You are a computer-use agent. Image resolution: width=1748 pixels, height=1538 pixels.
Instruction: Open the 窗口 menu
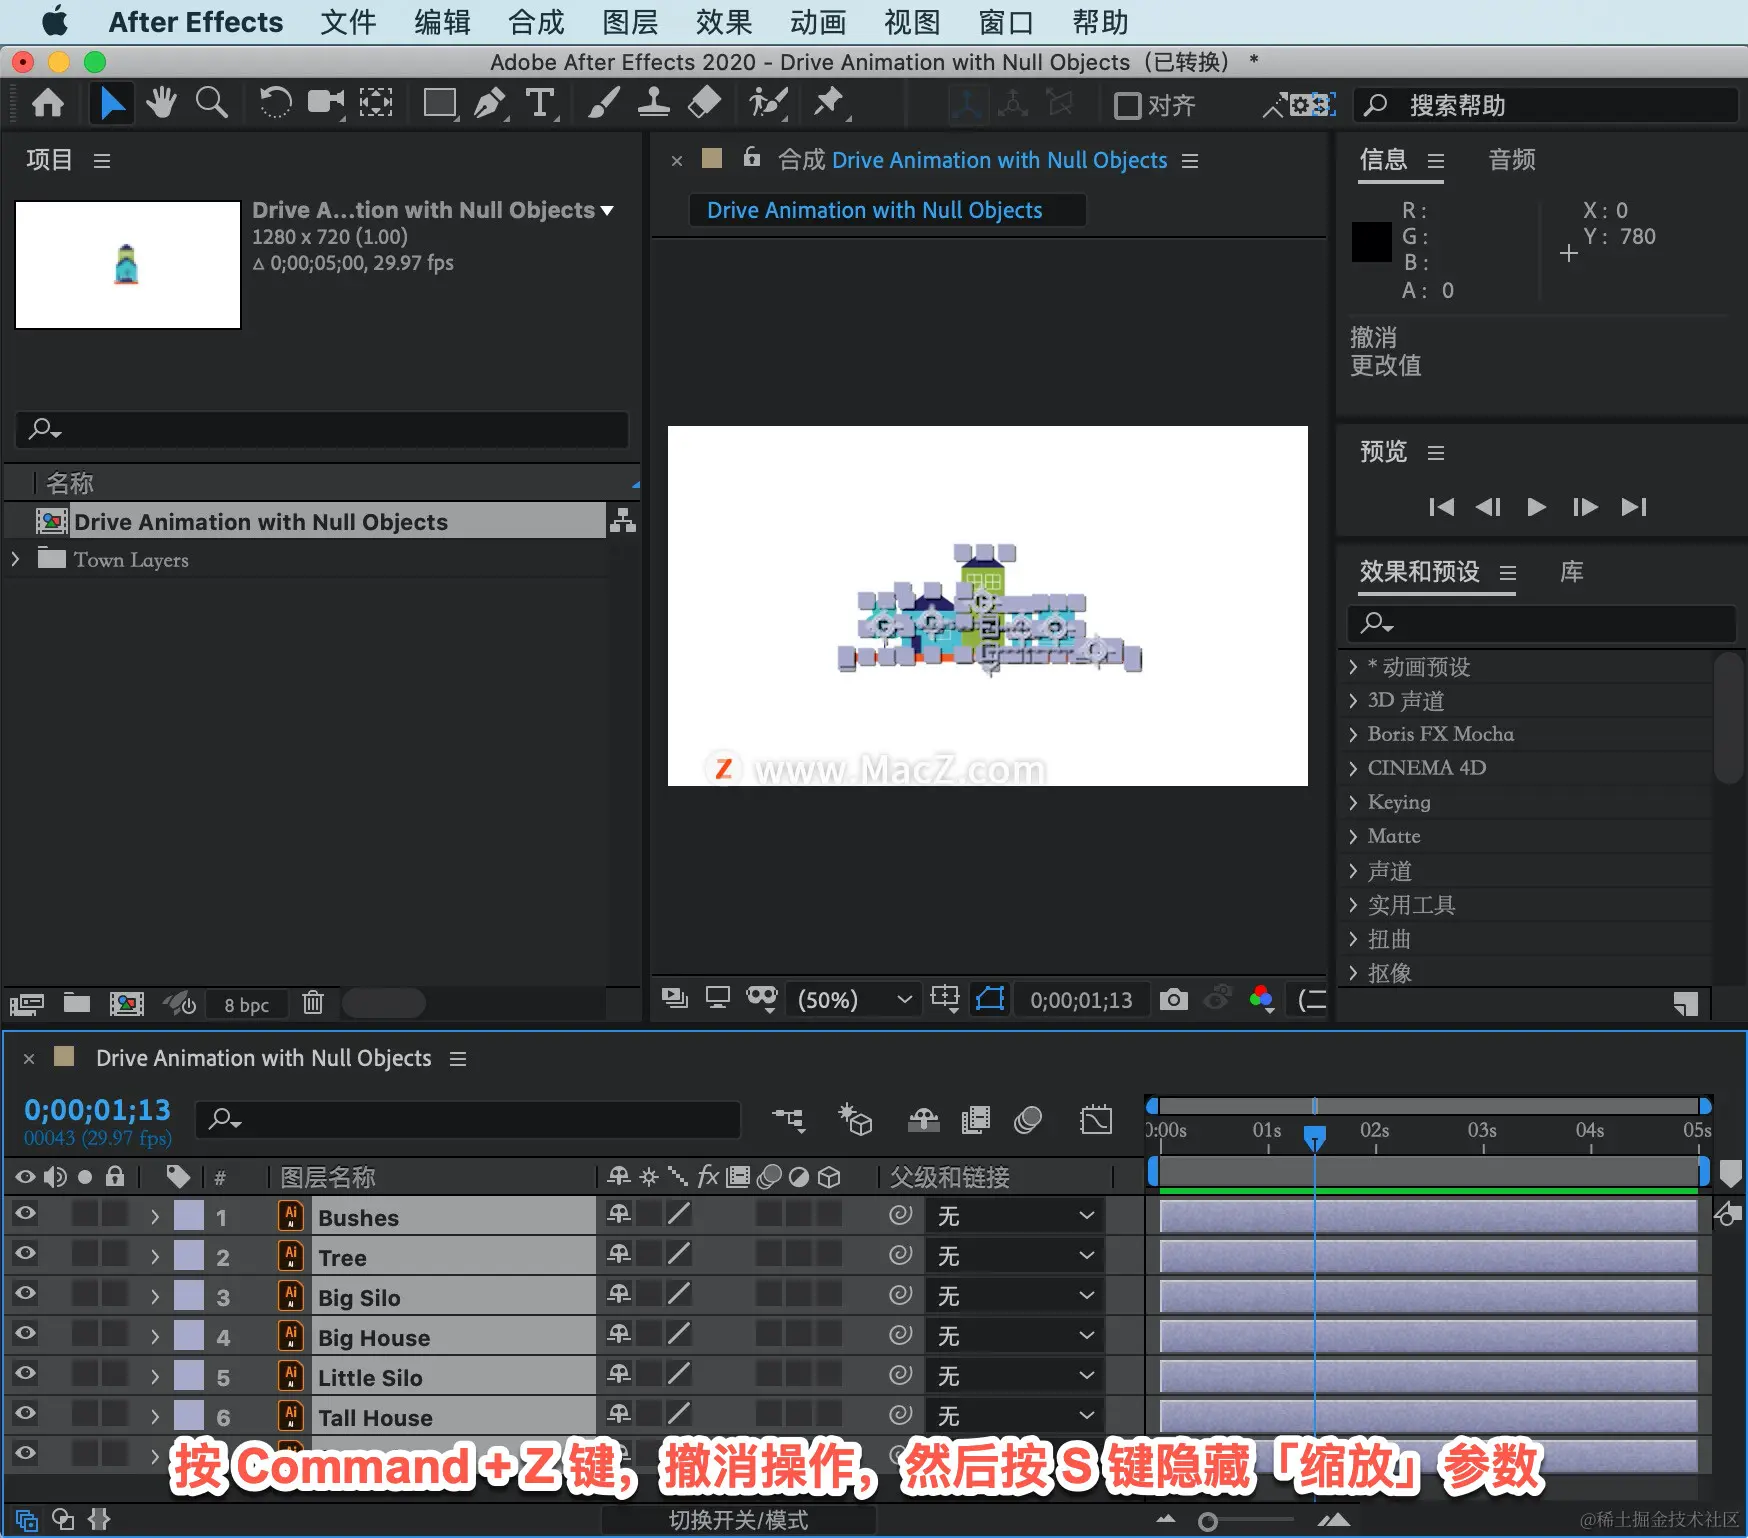pos(1006,22)
